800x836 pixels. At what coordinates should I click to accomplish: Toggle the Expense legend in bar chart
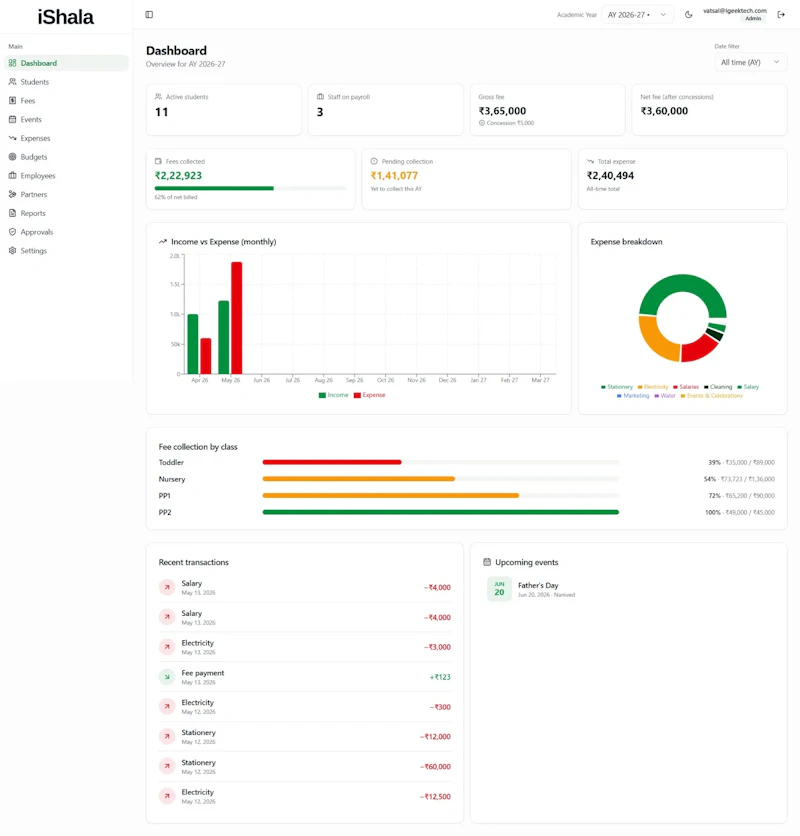pos(369,395)
